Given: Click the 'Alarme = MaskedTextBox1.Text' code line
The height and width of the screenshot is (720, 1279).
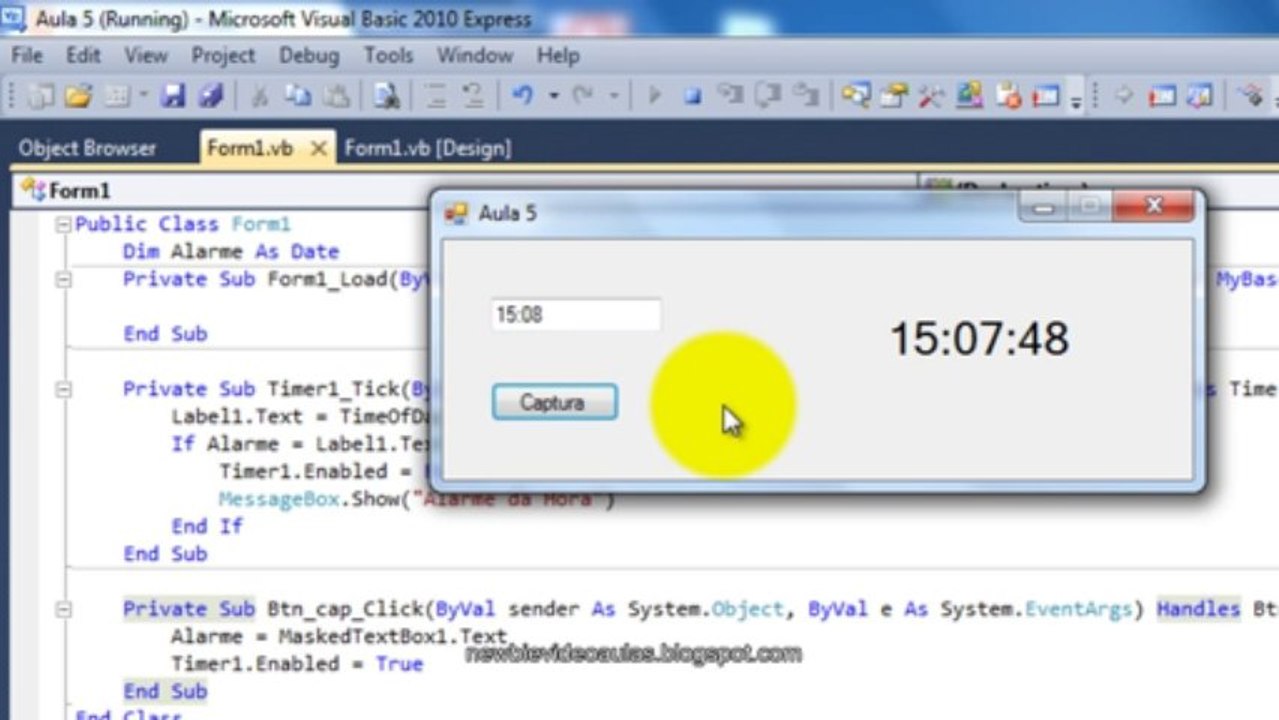Looking at the screenshot, I should 339,637.
